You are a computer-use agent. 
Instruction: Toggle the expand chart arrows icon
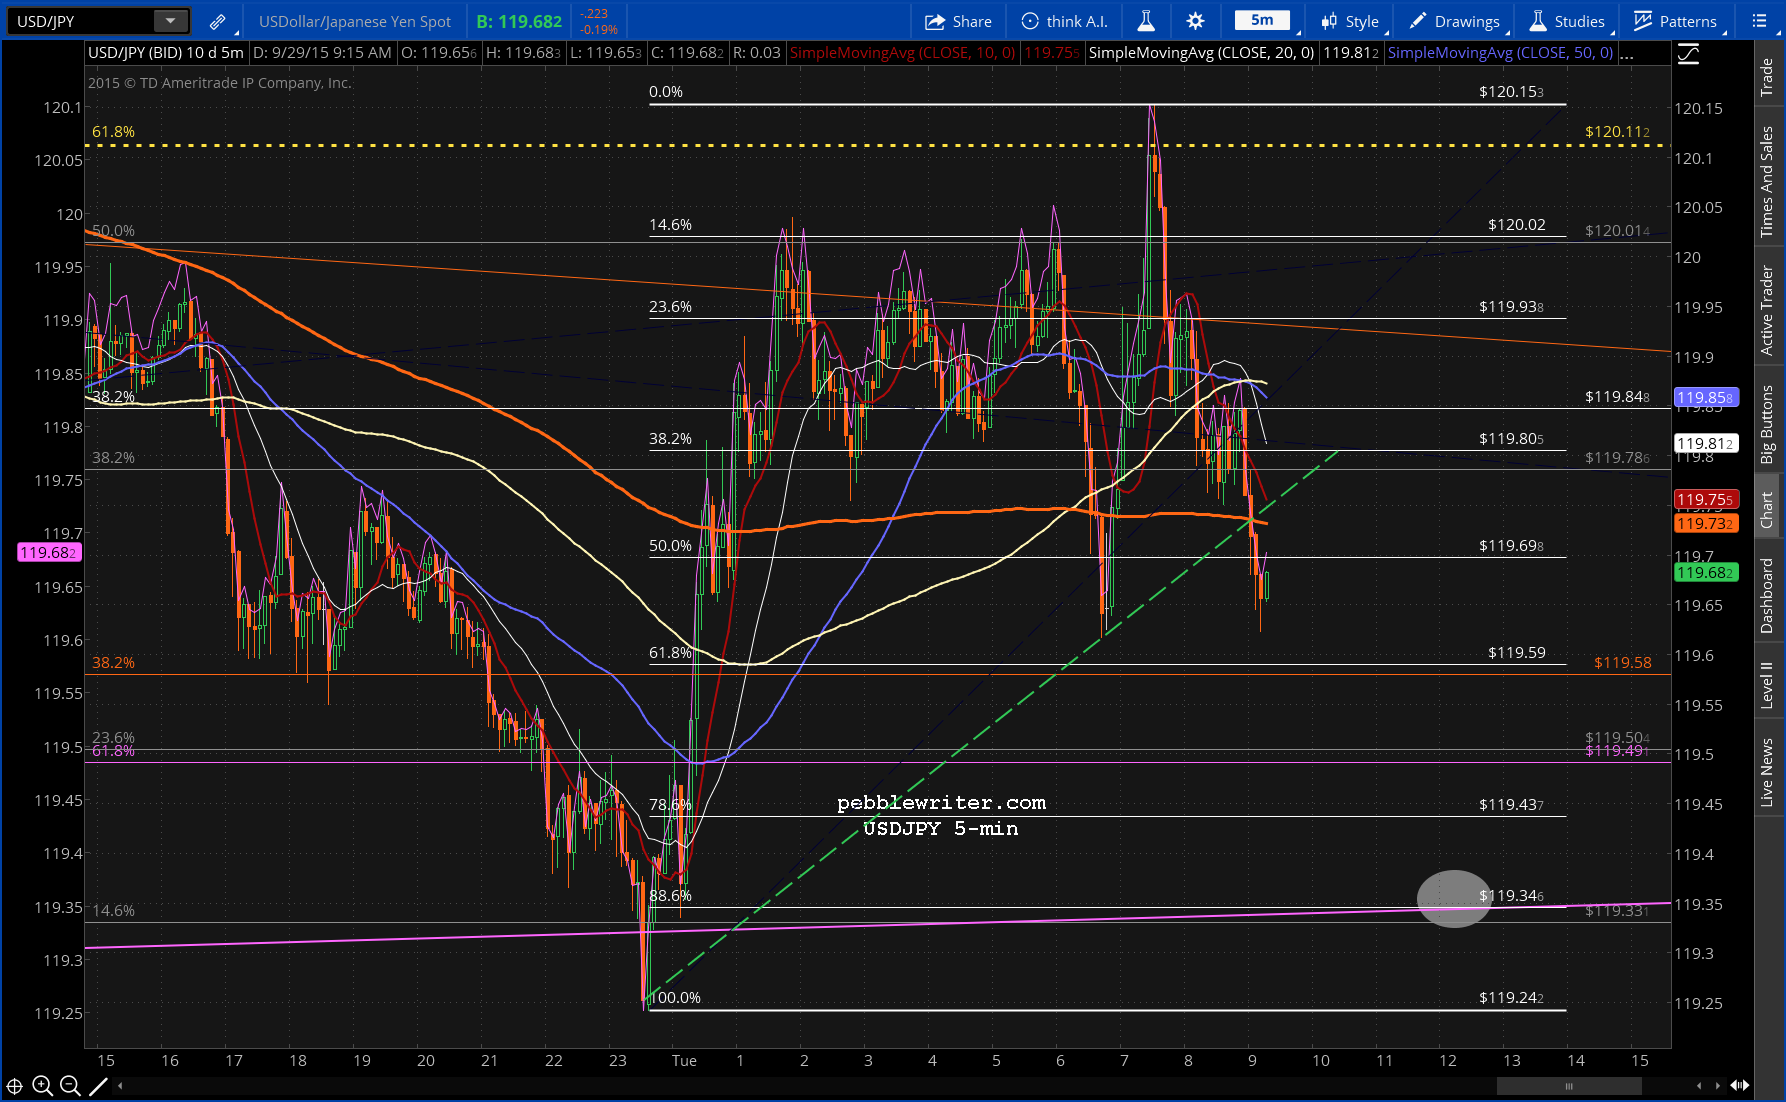tap(1740, 1085)
